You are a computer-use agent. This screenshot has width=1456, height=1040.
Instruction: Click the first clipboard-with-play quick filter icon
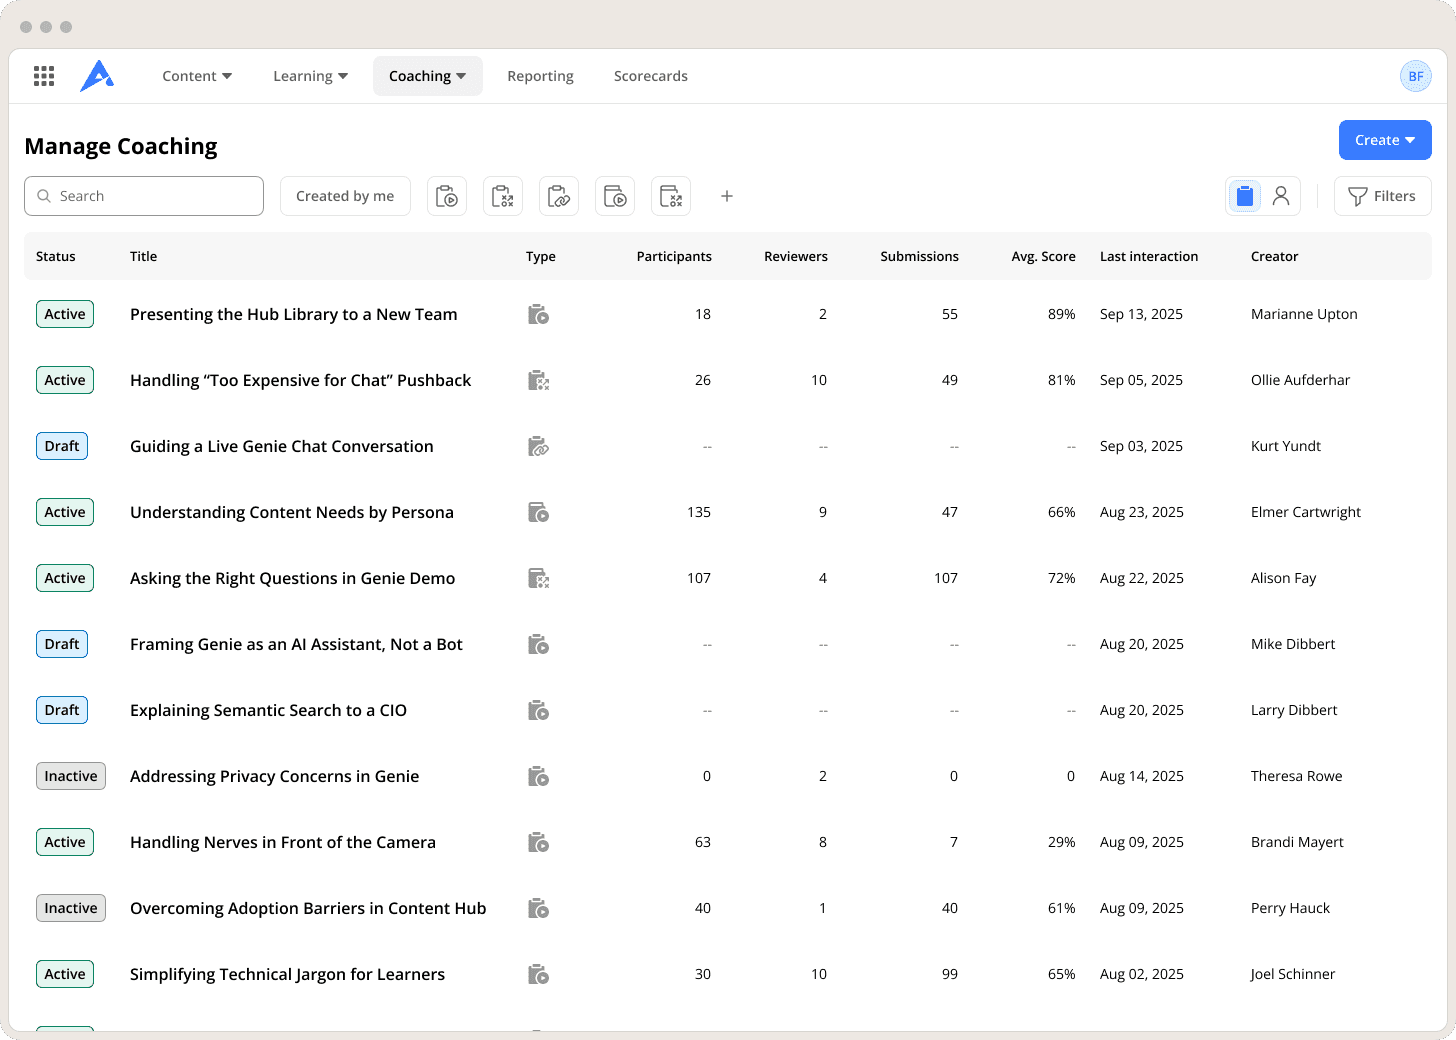447,196
